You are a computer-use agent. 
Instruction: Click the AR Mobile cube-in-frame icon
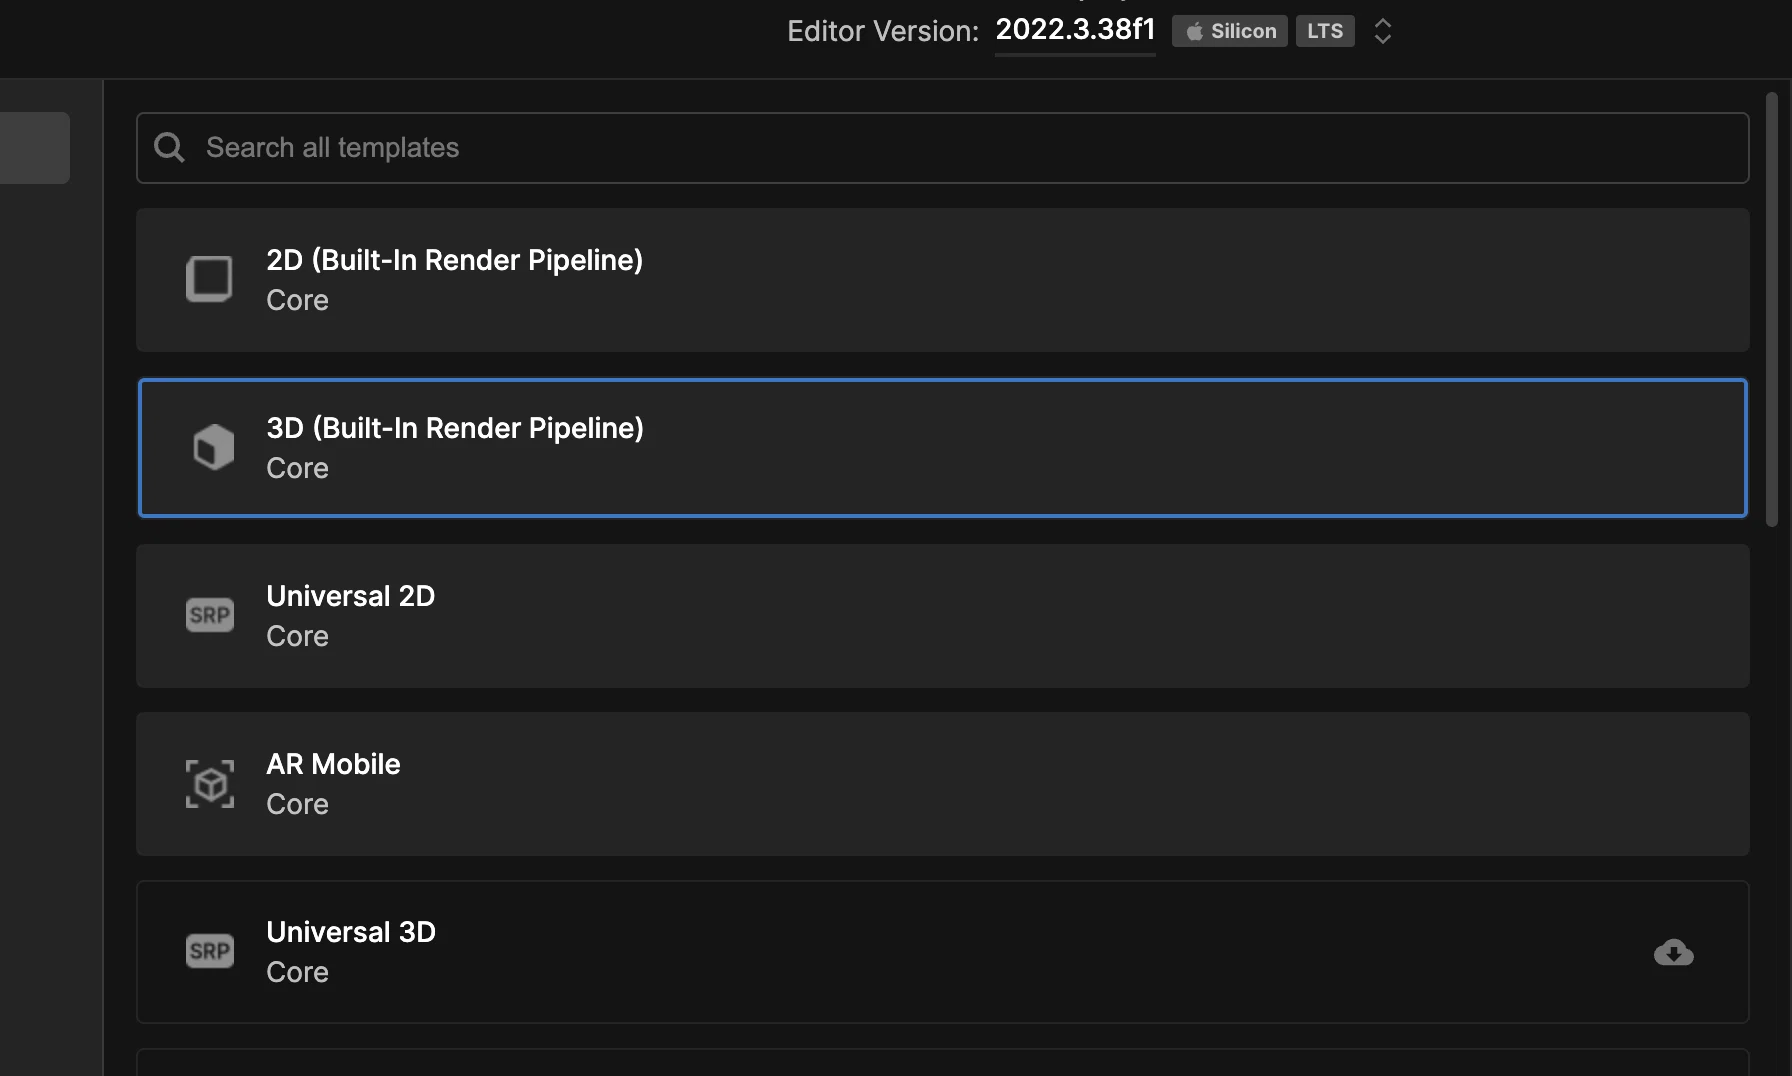coord(210,783)
